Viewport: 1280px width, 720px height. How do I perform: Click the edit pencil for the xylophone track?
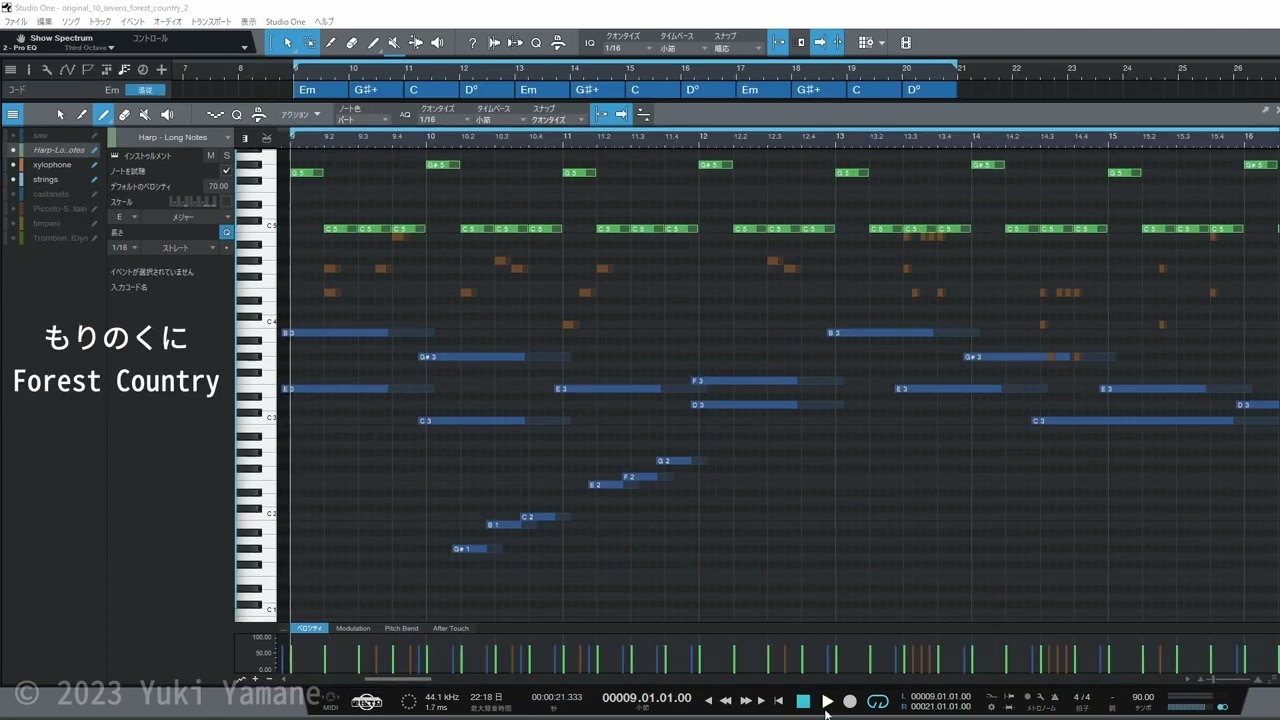tap(95, 165)
